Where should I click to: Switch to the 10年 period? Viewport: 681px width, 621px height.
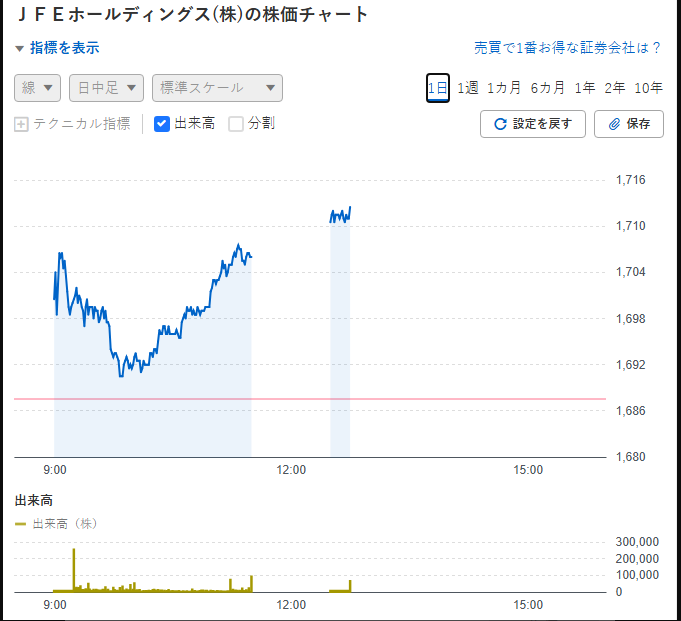click(x=648, y=88)
